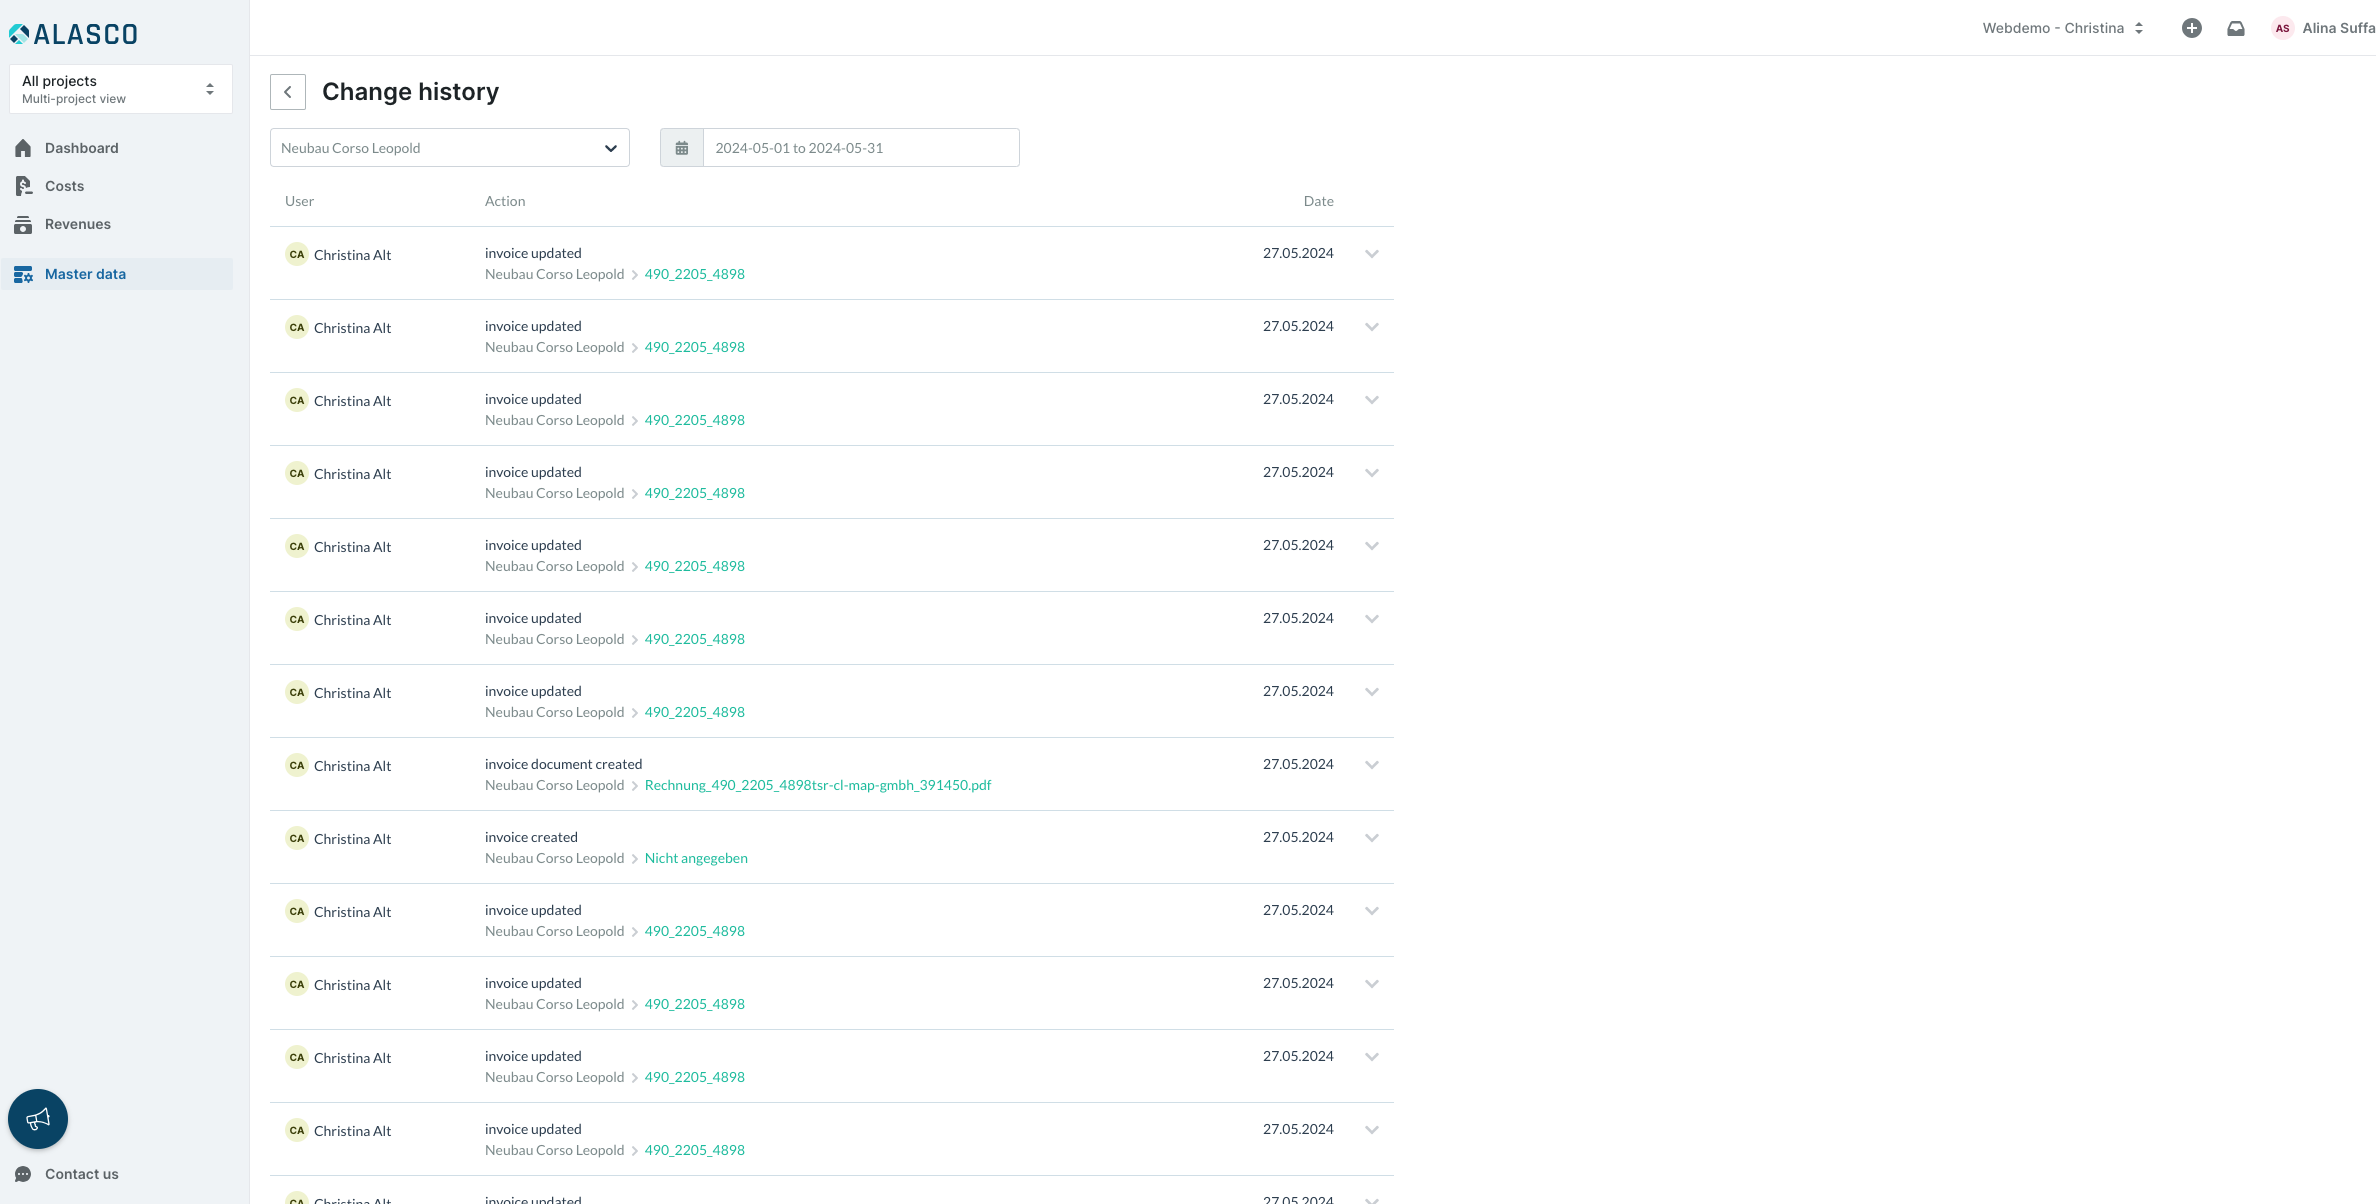Click the calendar icon beside the date range
The image size is (2376, 1204).
(x=682, y=148)
